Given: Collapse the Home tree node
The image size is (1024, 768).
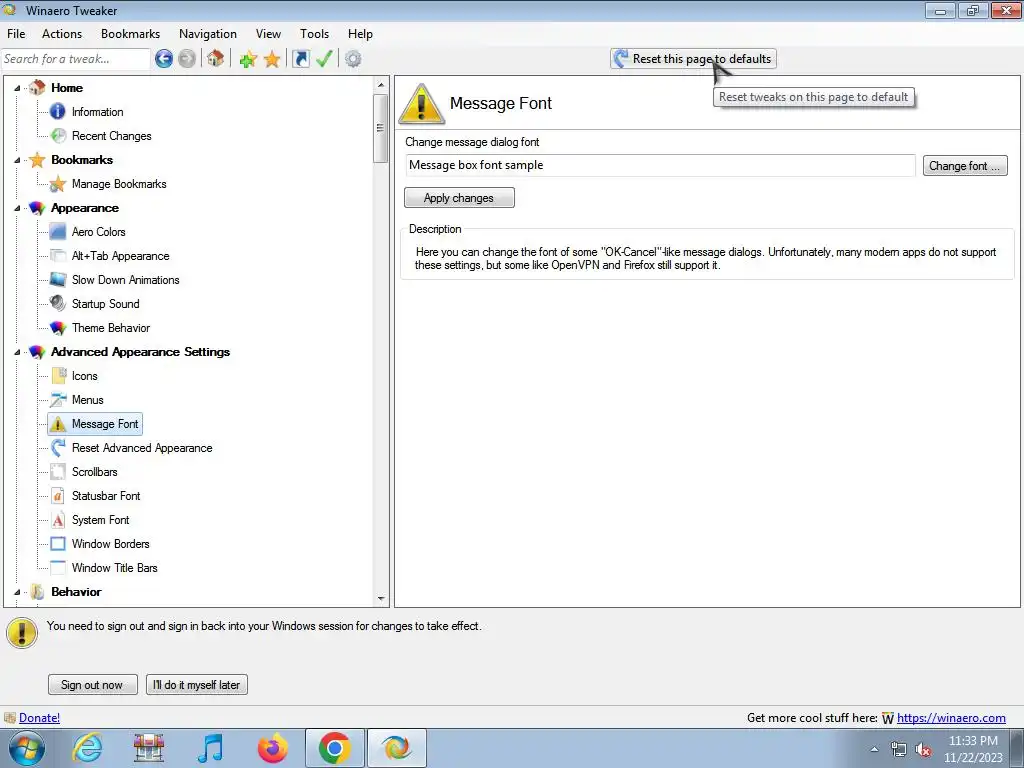Looking at the screenshot, I should click(18, 88).
